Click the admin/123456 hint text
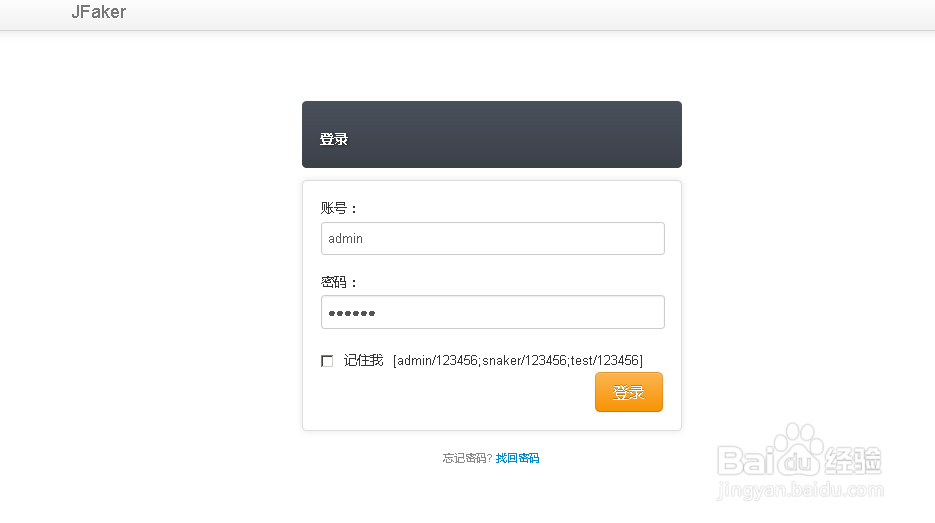935x523 pixels. [438, 360]
